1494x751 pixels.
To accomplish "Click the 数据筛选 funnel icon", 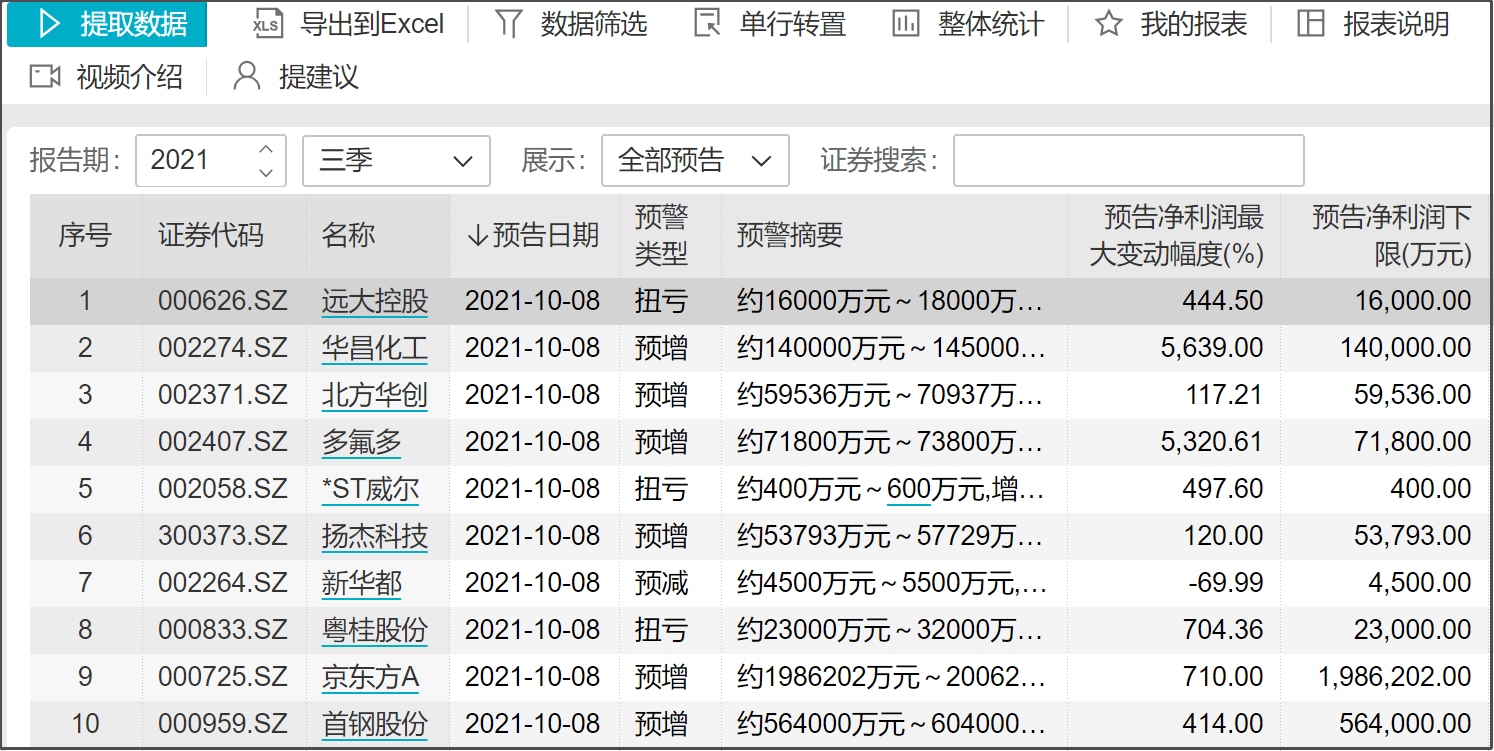I will tap(509, 25).
